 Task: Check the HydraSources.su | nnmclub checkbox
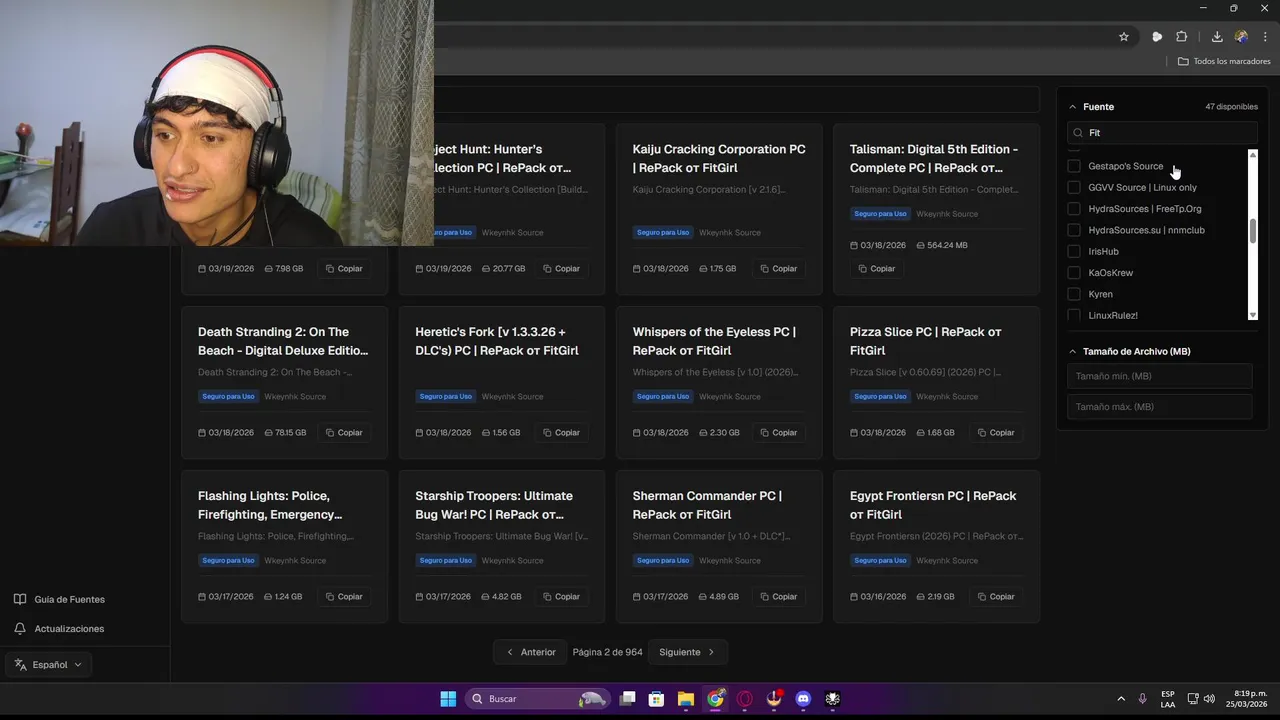pos(1074,230)
